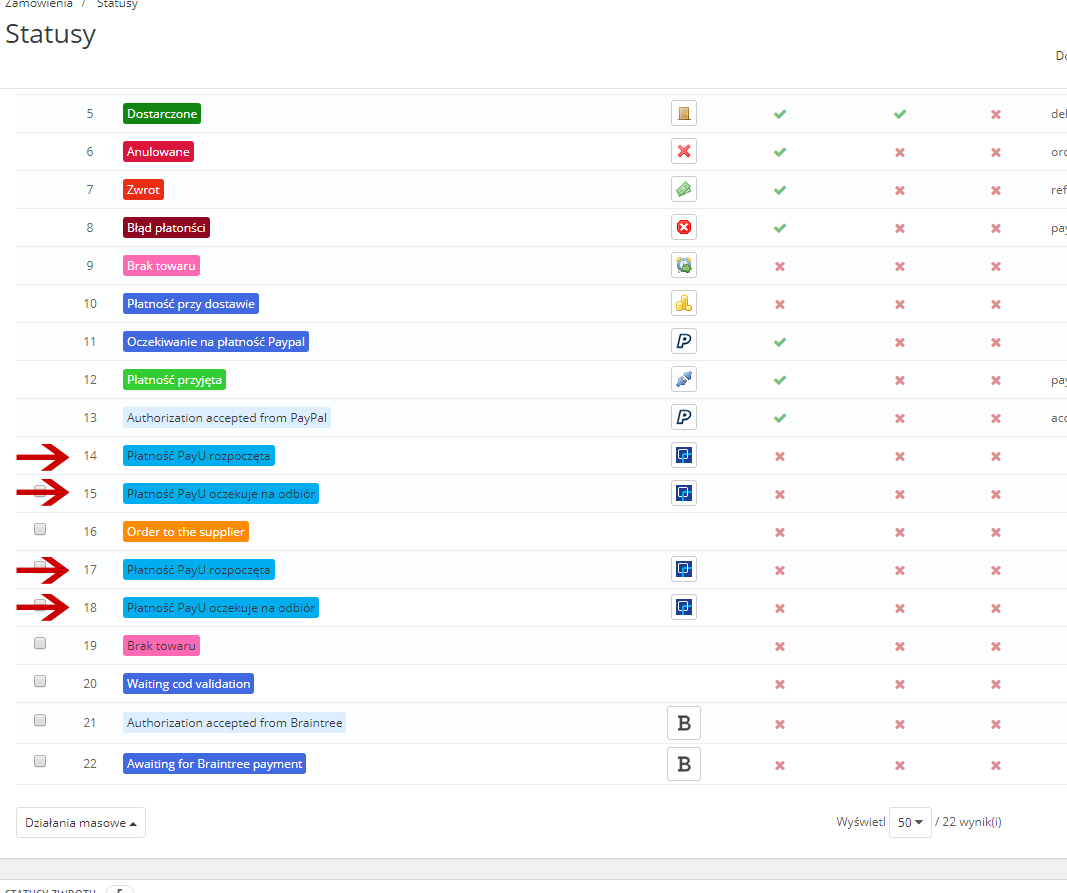Toggle green checkmark in Płatność przyjęta row

780,380
